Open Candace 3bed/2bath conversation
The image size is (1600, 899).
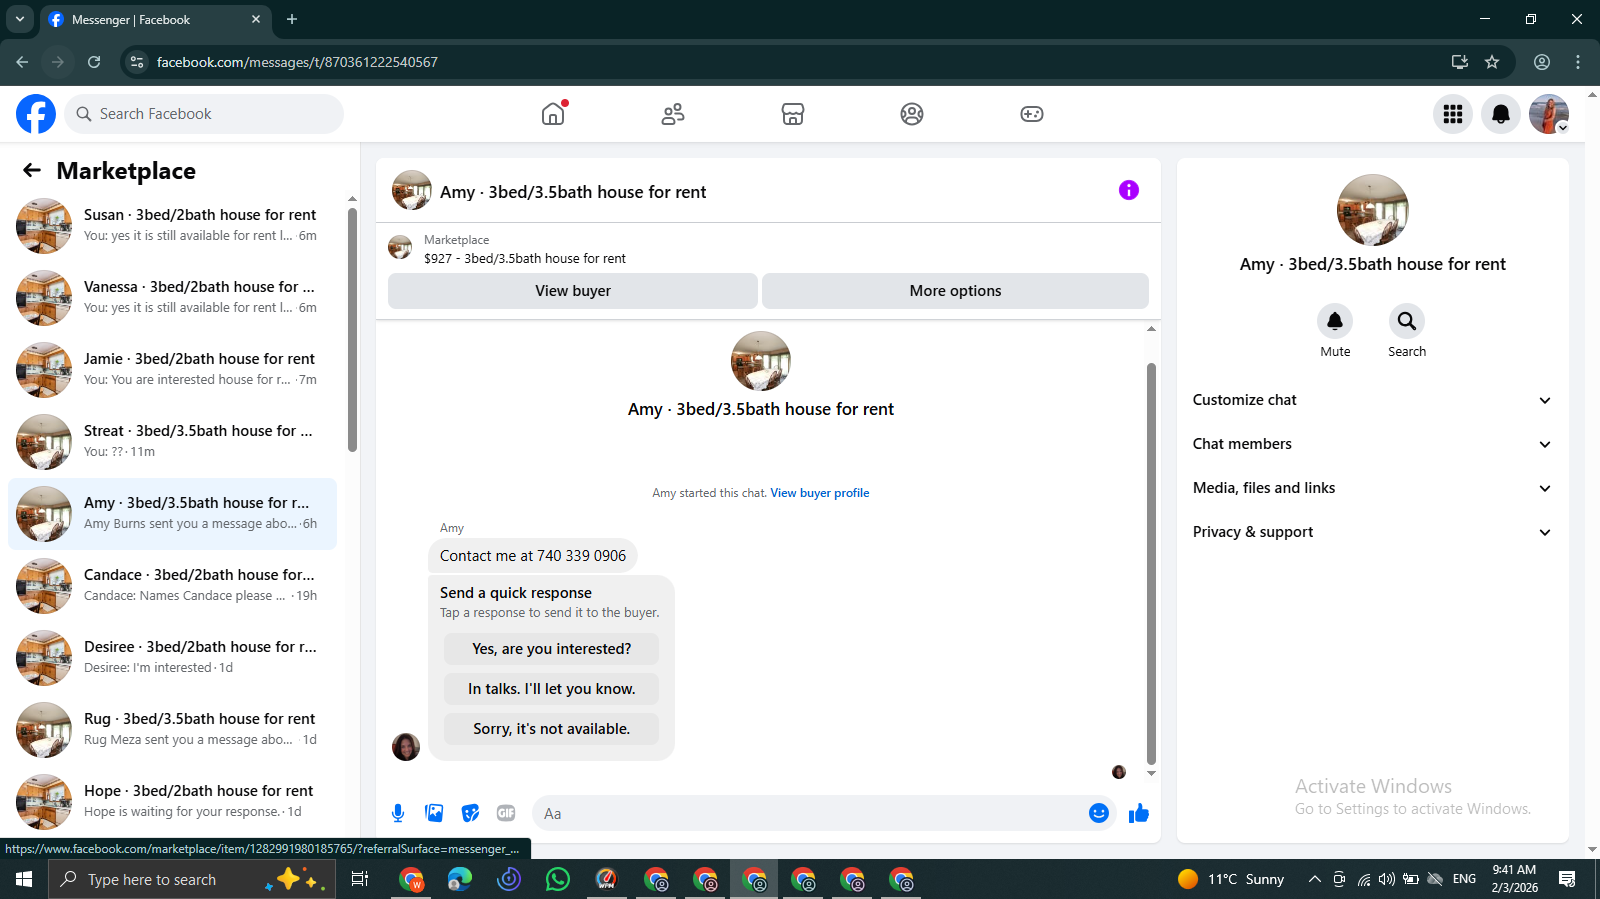pyautogui.click(x=173, y=586)
